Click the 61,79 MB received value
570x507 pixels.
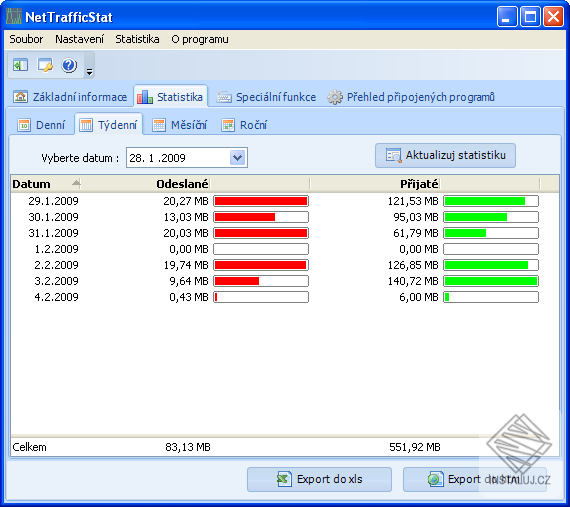point(416,233)
